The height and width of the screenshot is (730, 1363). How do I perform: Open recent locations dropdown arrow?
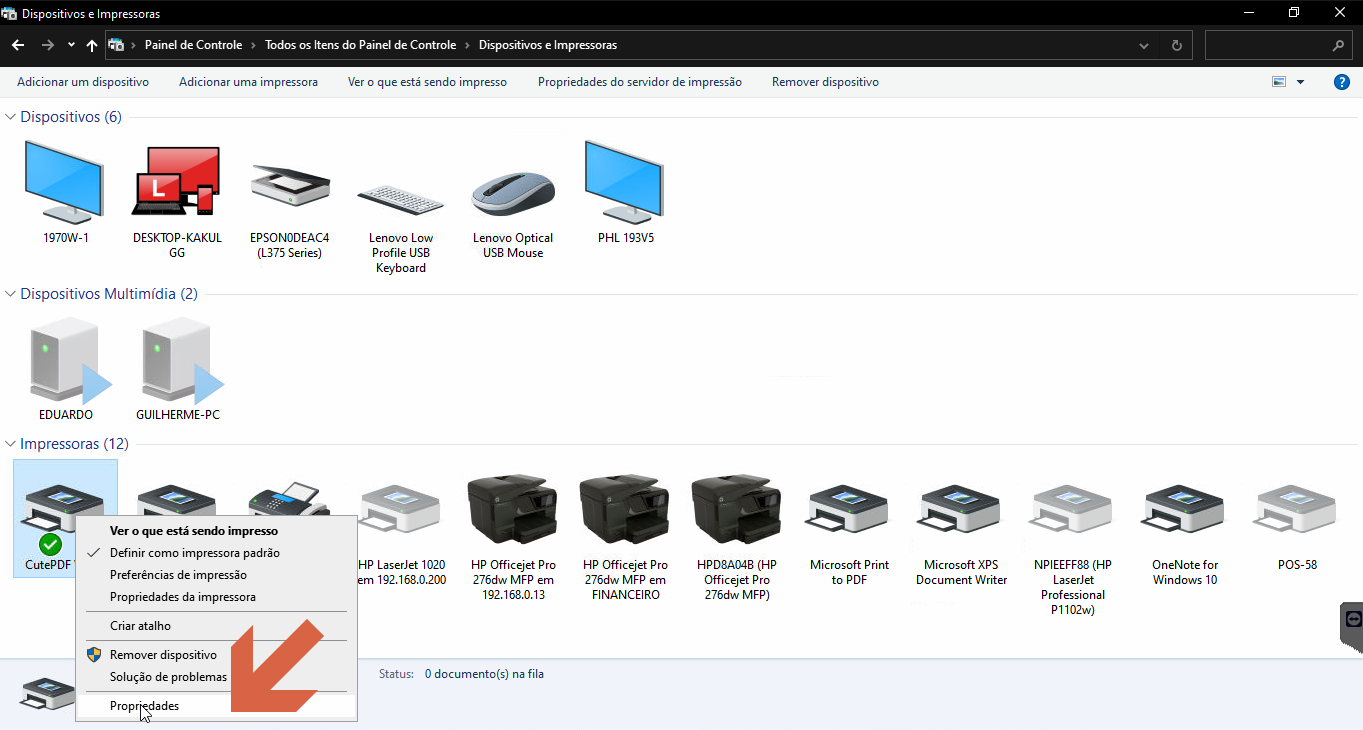pyautogui.click(x=71, y=45)
